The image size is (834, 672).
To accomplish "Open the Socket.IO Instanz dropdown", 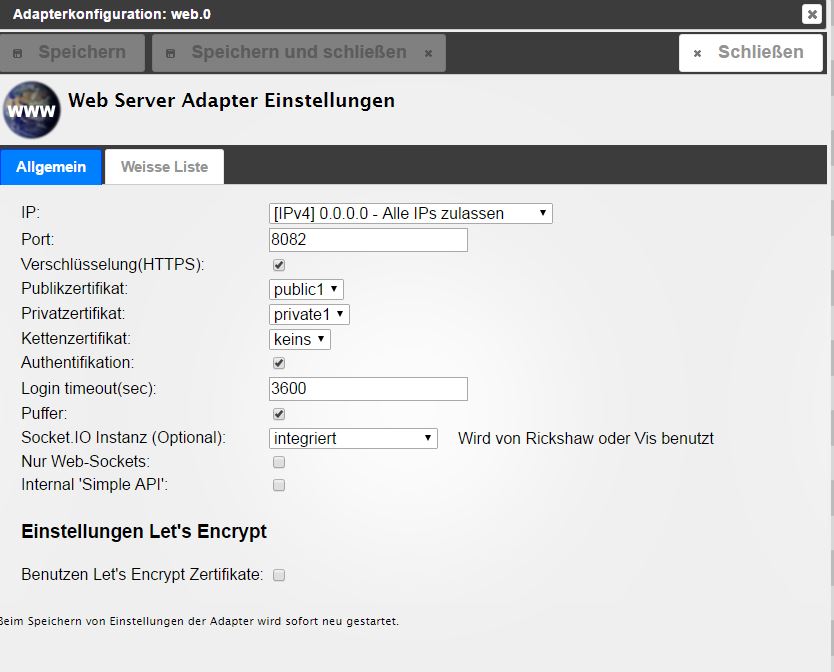I will click(353, 438).
